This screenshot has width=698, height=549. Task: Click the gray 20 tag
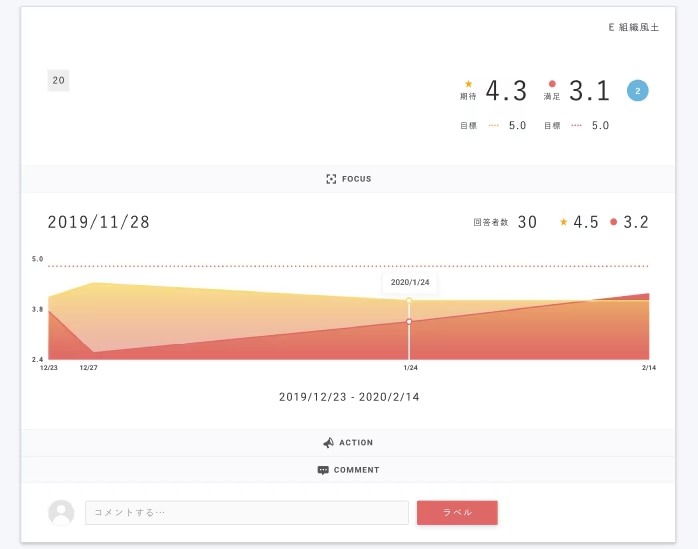58,80
